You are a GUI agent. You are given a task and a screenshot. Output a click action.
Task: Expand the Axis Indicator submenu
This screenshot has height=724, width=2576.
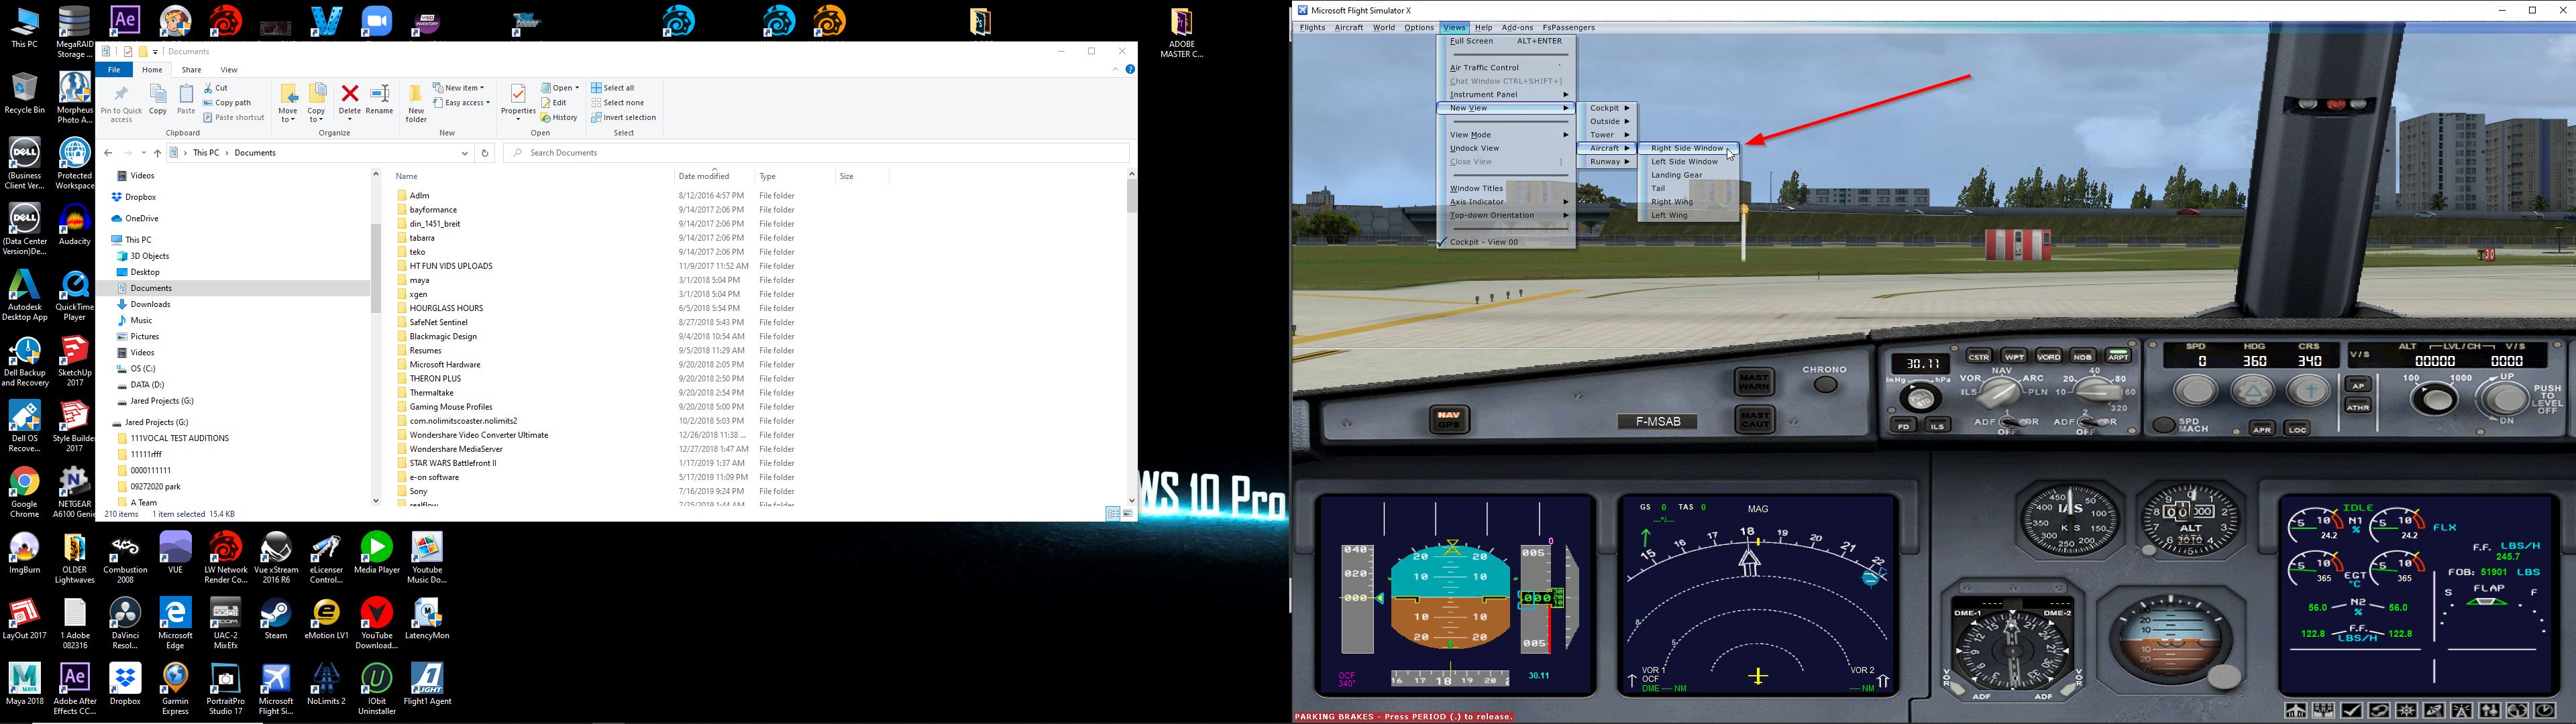pos(1507,202)
